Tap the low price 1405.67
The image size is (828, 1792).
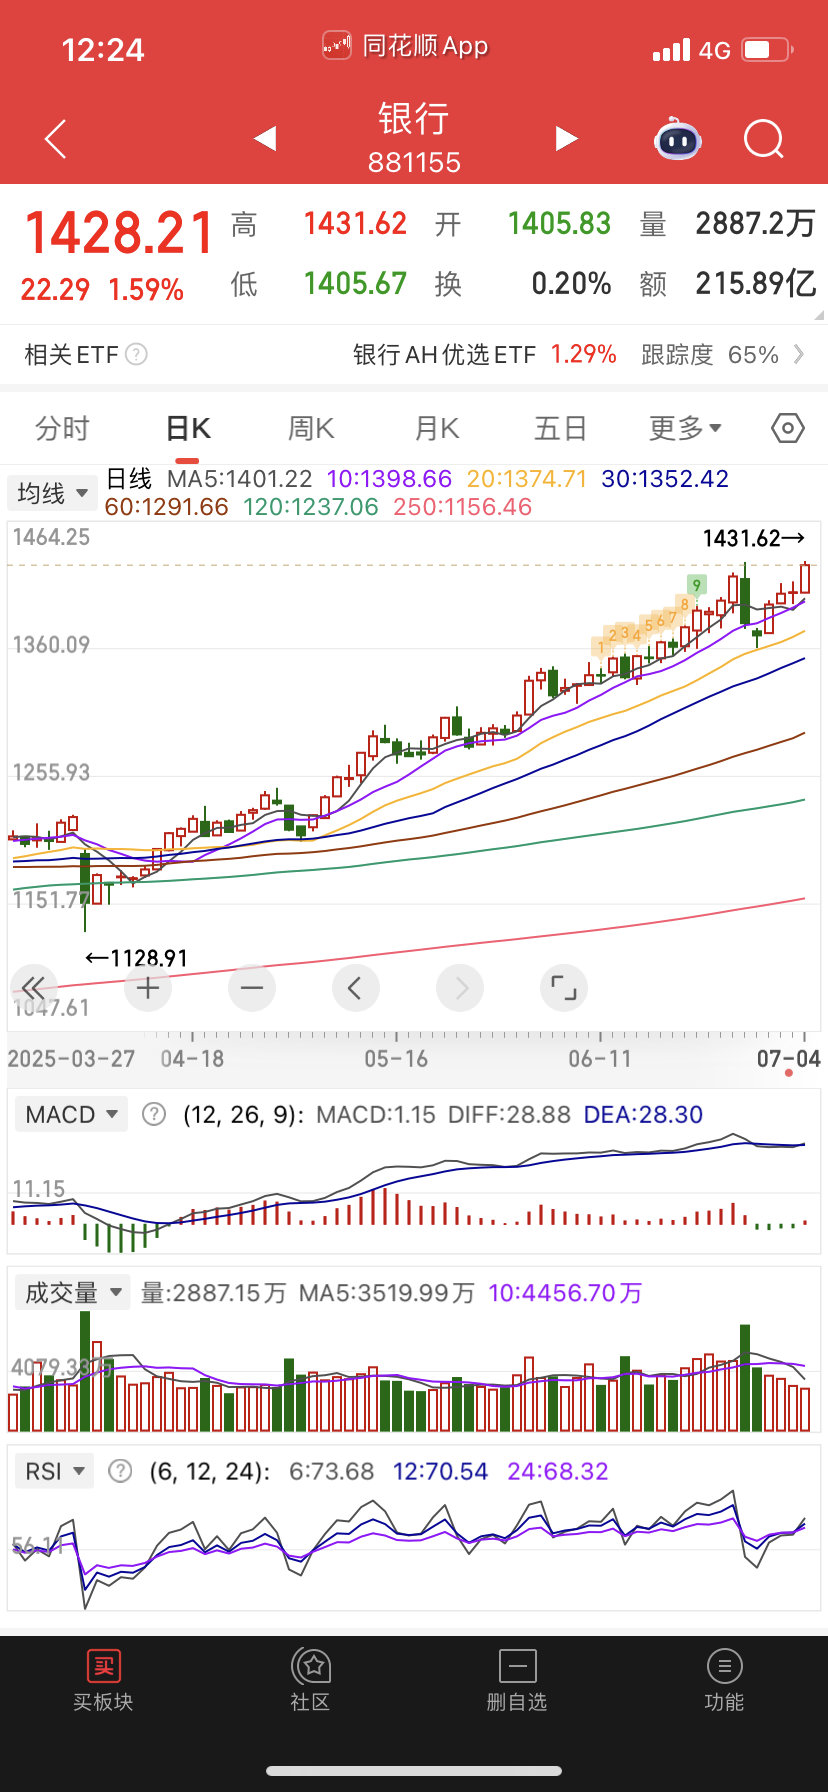[355, 283]
